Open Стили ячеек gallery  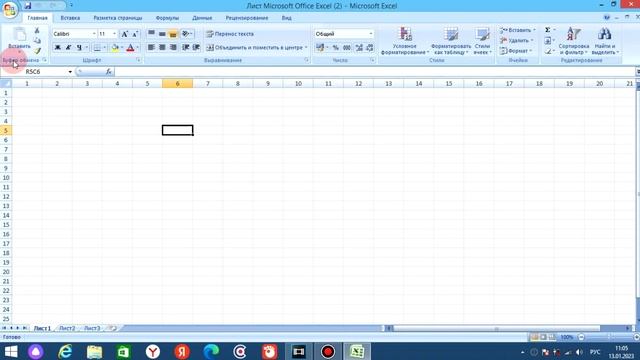pos(482,41)
